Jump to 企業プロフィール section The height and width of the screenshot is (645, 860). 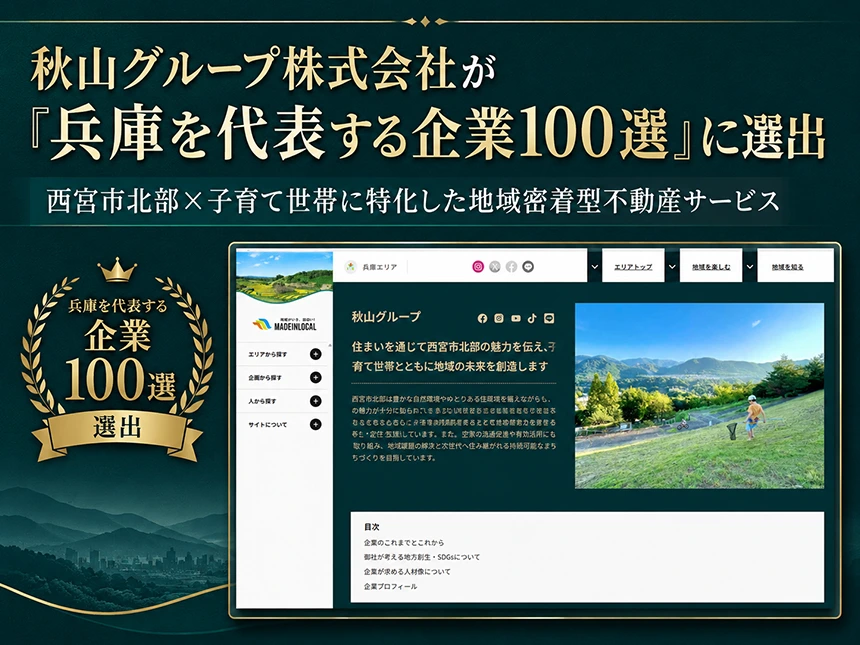point(390,586)
